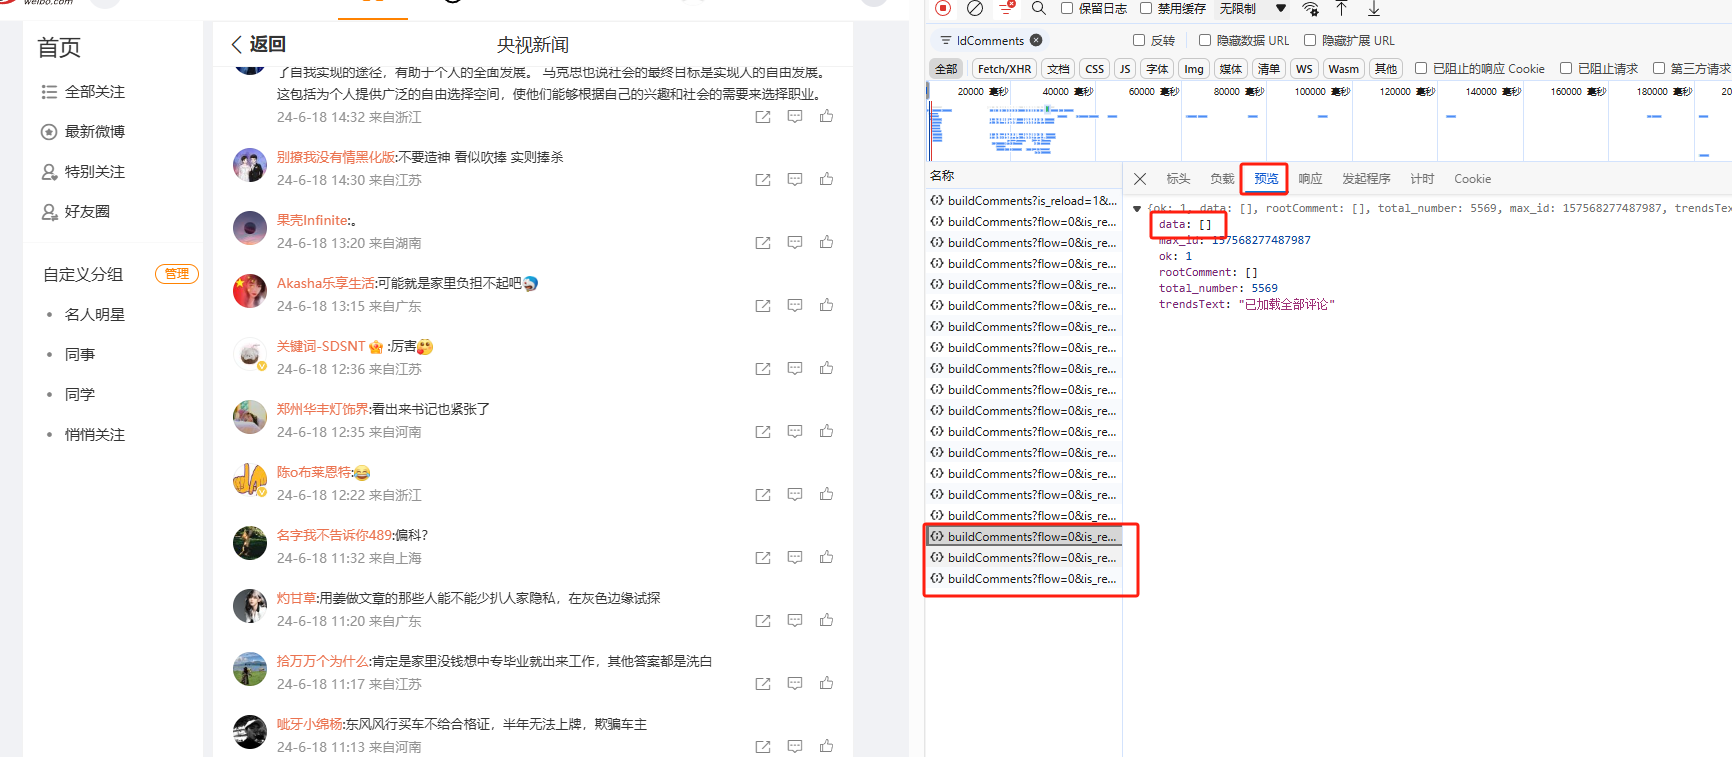1732x757 pixels.
Task: Stop recording network log in DevTools
Action: point(943,8)
